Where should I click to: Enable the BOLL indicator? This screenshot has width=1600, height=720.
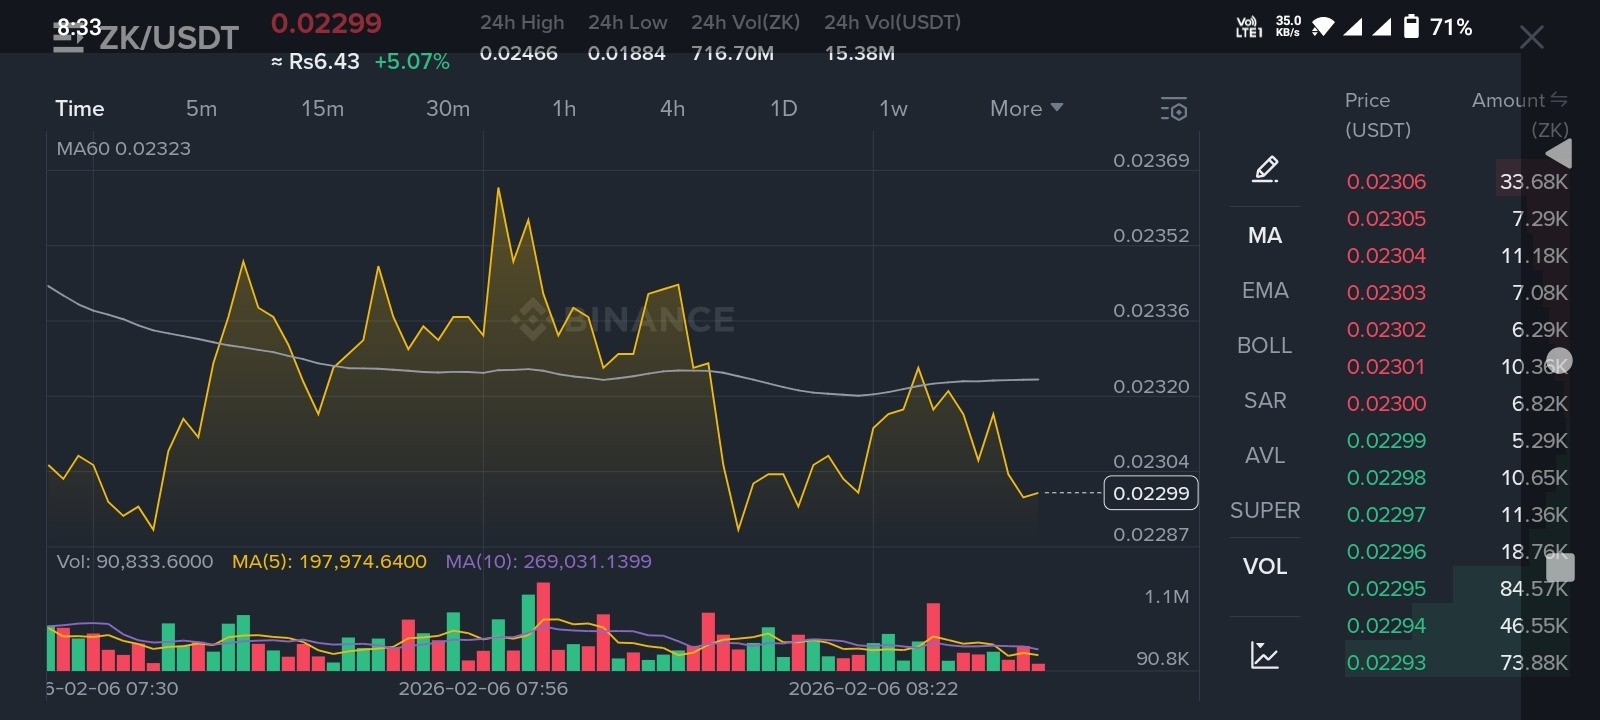[x=1264, y=345]
